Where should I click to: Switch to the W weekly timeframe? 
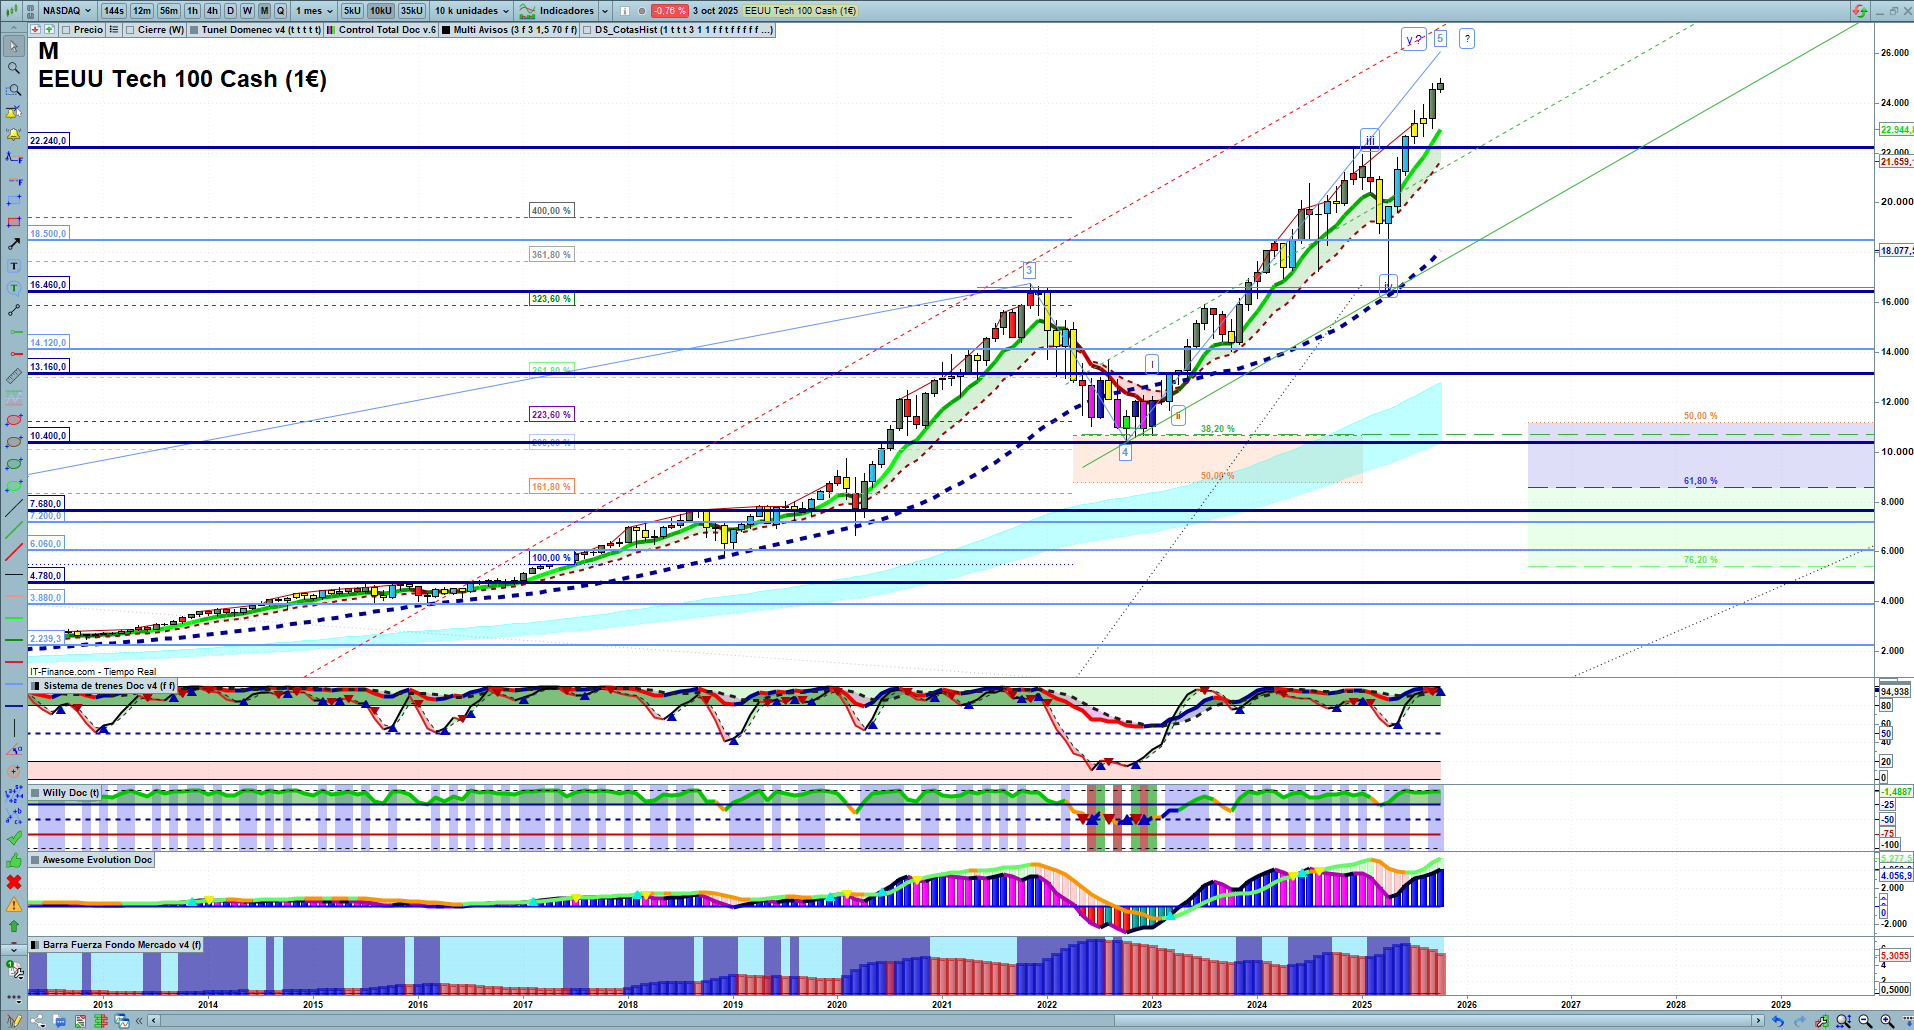click(247, 11)
